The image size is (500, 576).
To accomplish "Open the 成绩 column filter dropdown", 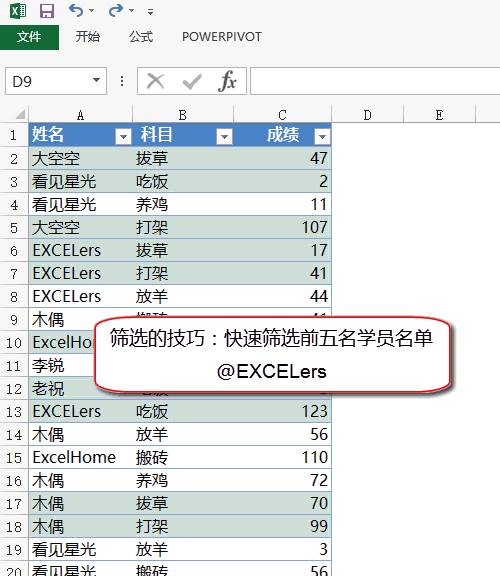I will point(322,137).
